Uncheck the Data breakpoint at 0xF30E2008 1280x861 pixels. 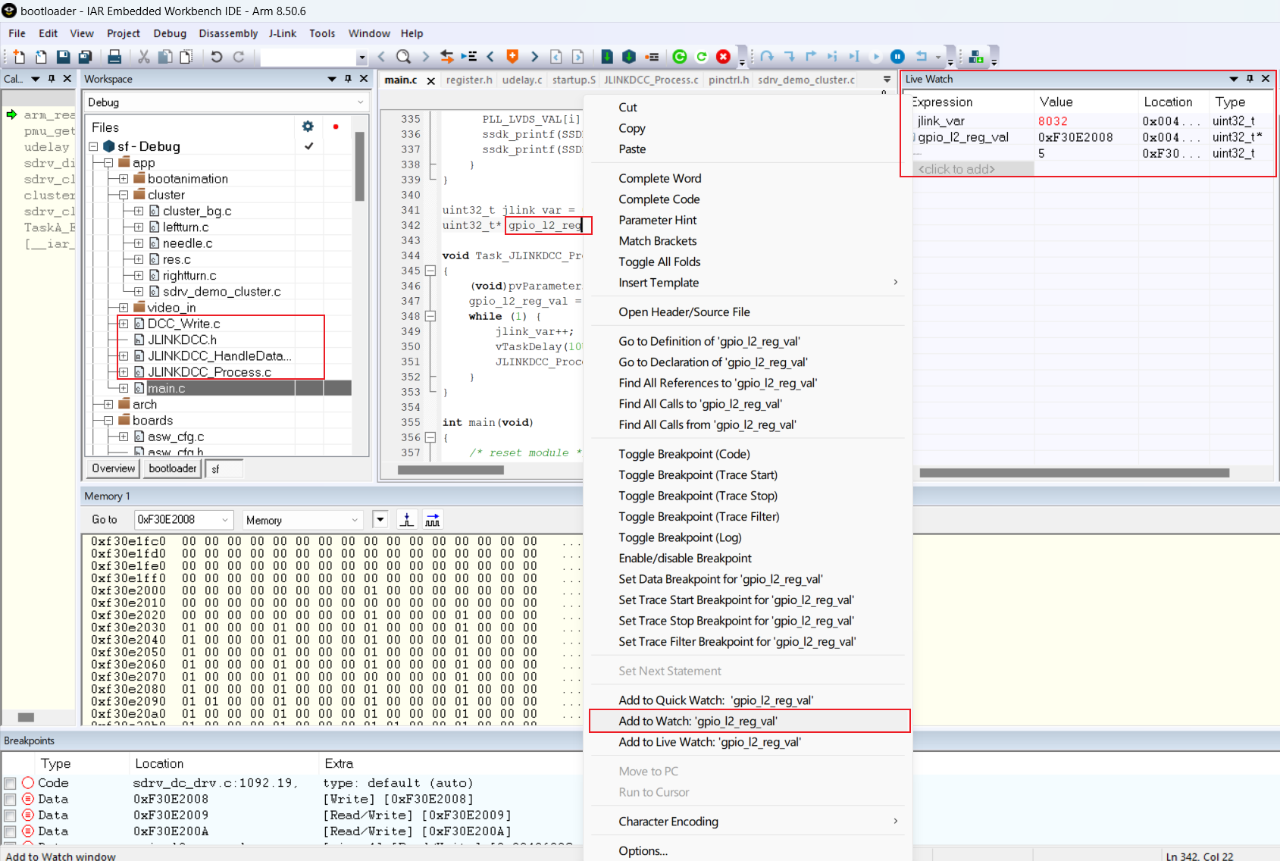tap(12, 798)
